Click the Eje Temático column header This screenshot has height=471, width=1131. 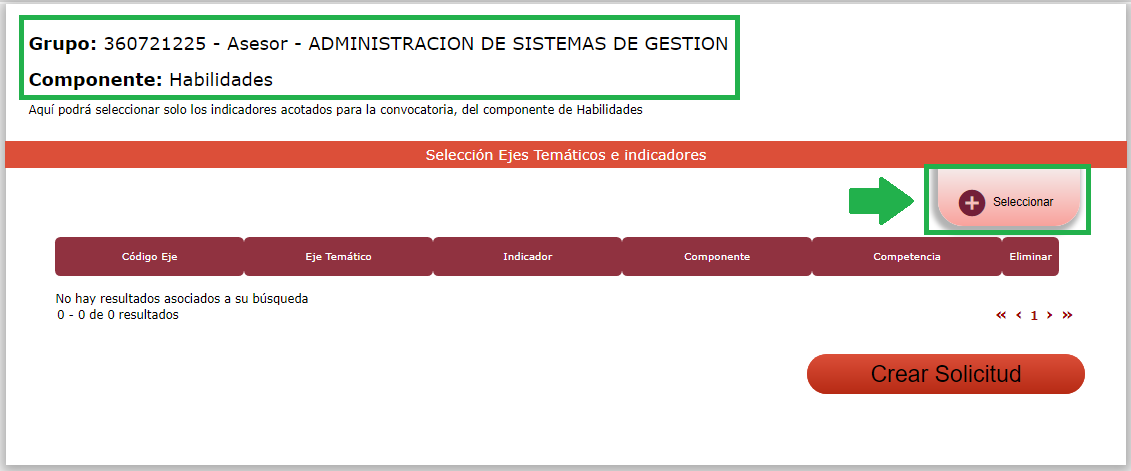point(338,257)
